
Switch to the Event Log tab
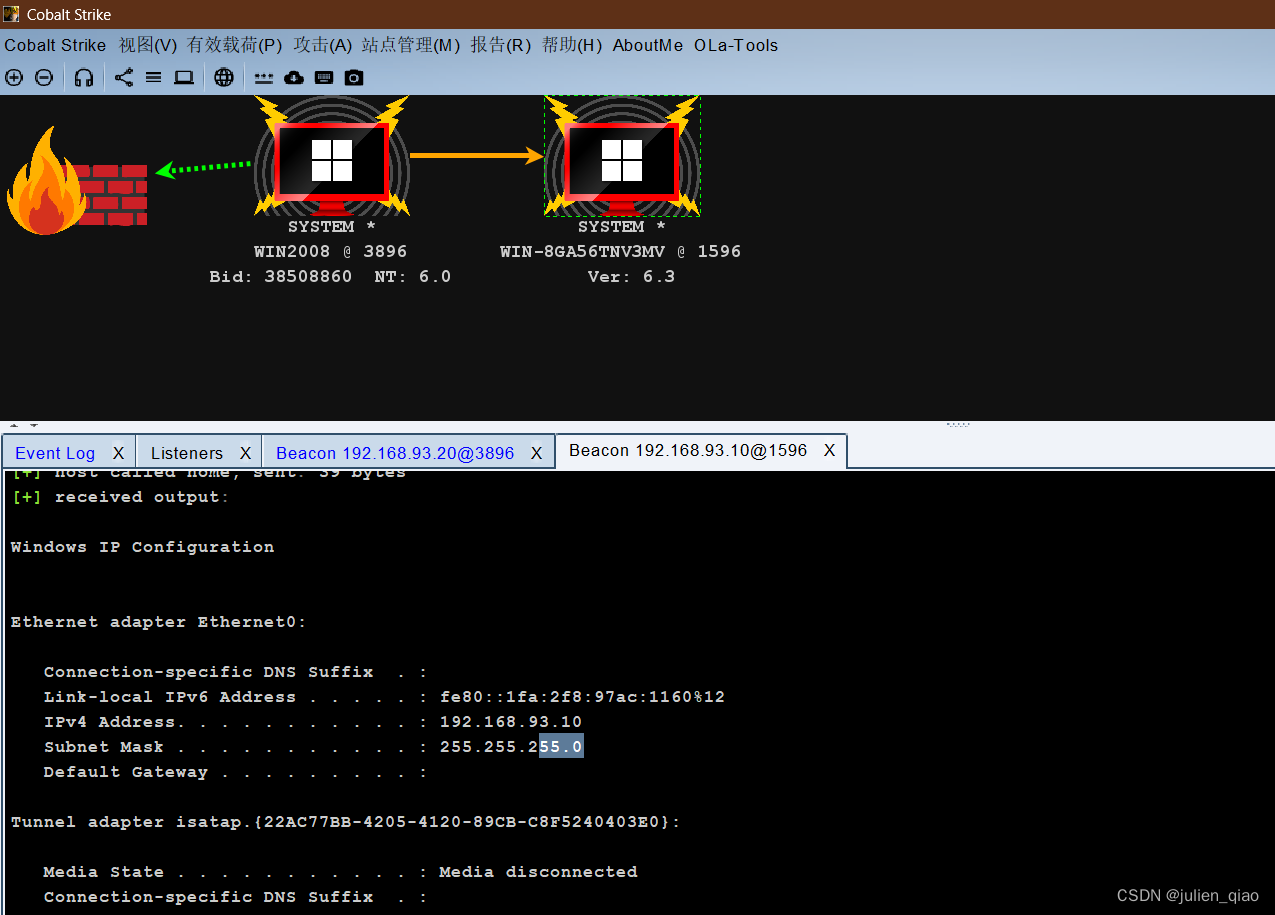click(55, 453)
